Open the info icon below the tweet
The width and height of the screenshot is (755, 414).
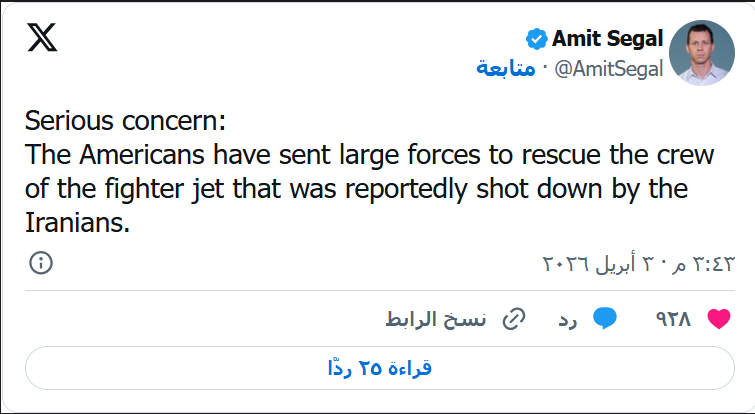click(x=41, y=263)
